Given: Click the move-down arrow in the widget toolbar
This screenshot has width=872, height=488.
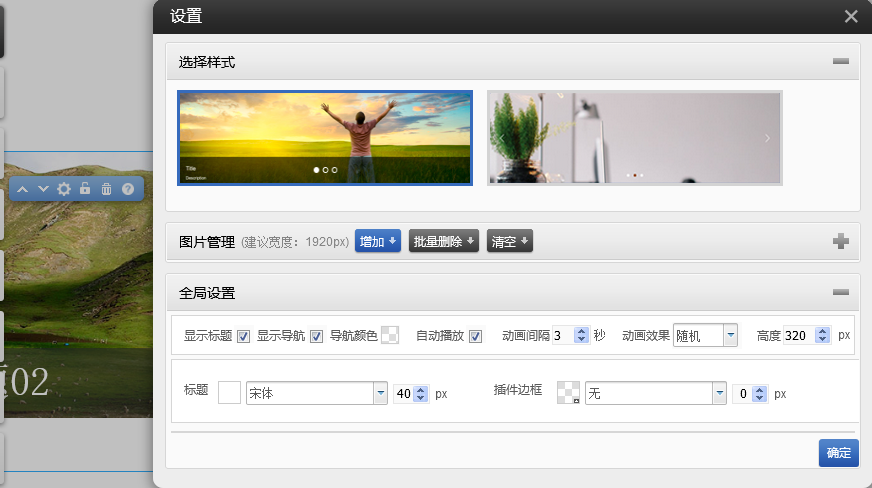Looking at the screenshot, I should 43,189.
